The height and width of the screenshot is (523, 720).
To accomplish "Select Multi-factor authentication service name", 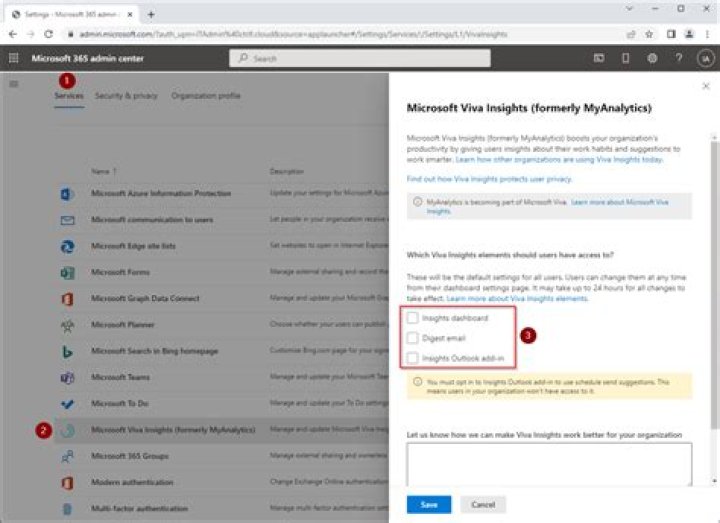I will [x=140, y=508].
